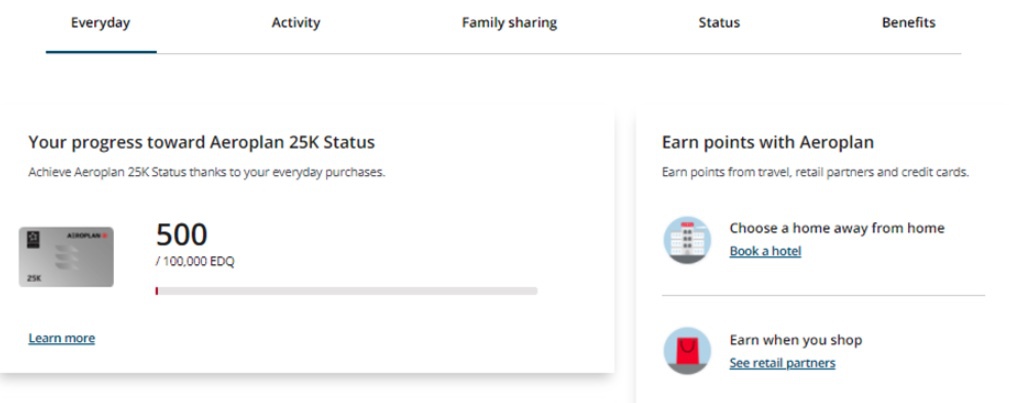Click the Aeroplan 25K card image
Screen dimensions: 1009x403
(66, 257)
